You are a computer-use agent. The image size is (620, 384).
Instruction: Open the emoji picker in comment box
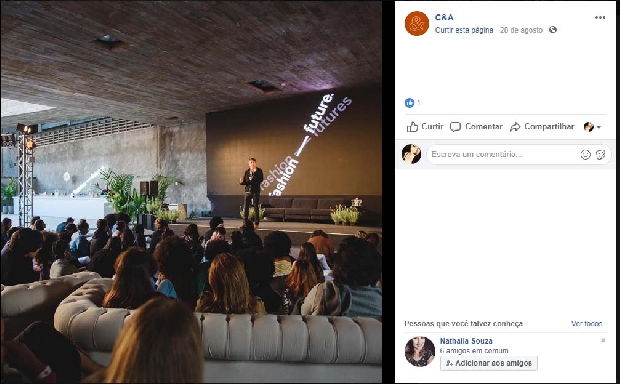(585, 155)
